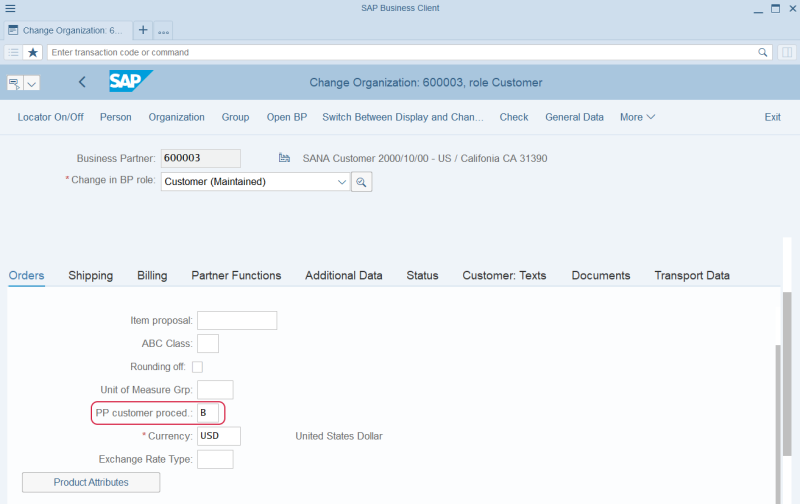Viewport: 800px width, 504px height.
Task: Select the Change Organization browser tab
Action: click(68, 30)
